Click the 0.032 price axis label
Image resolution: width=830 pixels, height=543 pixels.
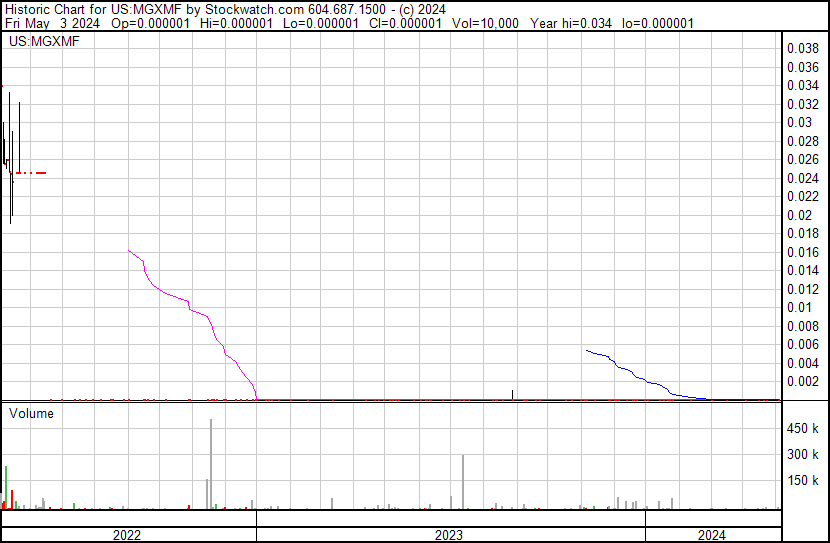[x=802, y=104]
